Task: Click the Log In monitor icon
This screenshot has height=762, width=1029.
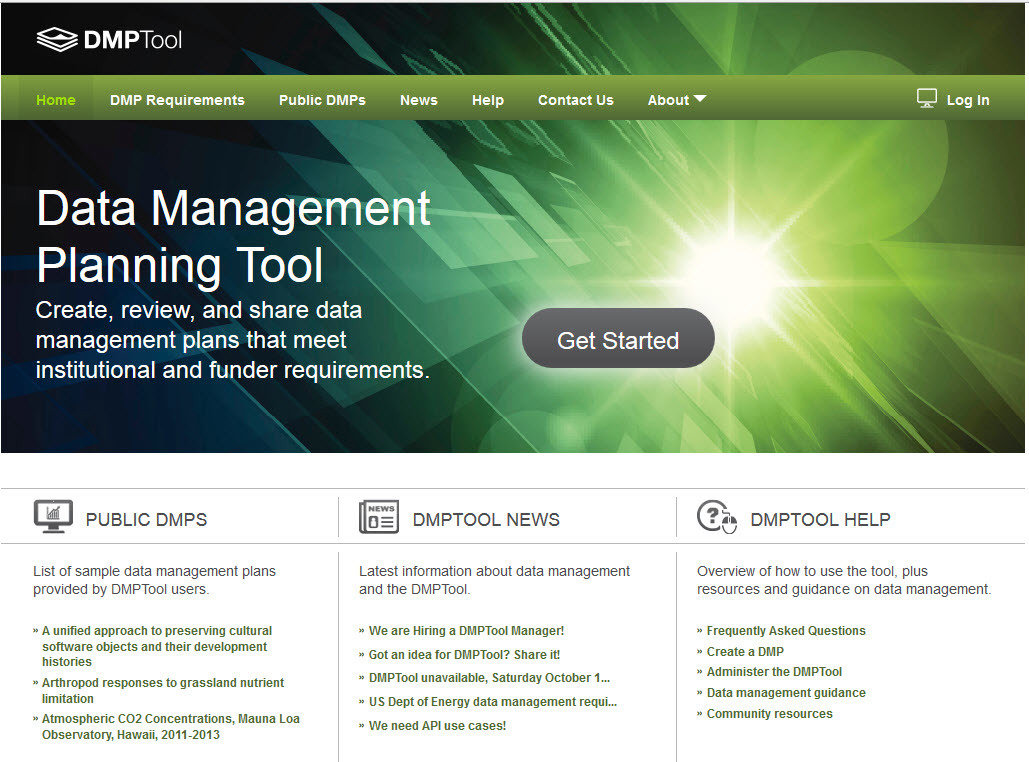Action: [927, 98]
